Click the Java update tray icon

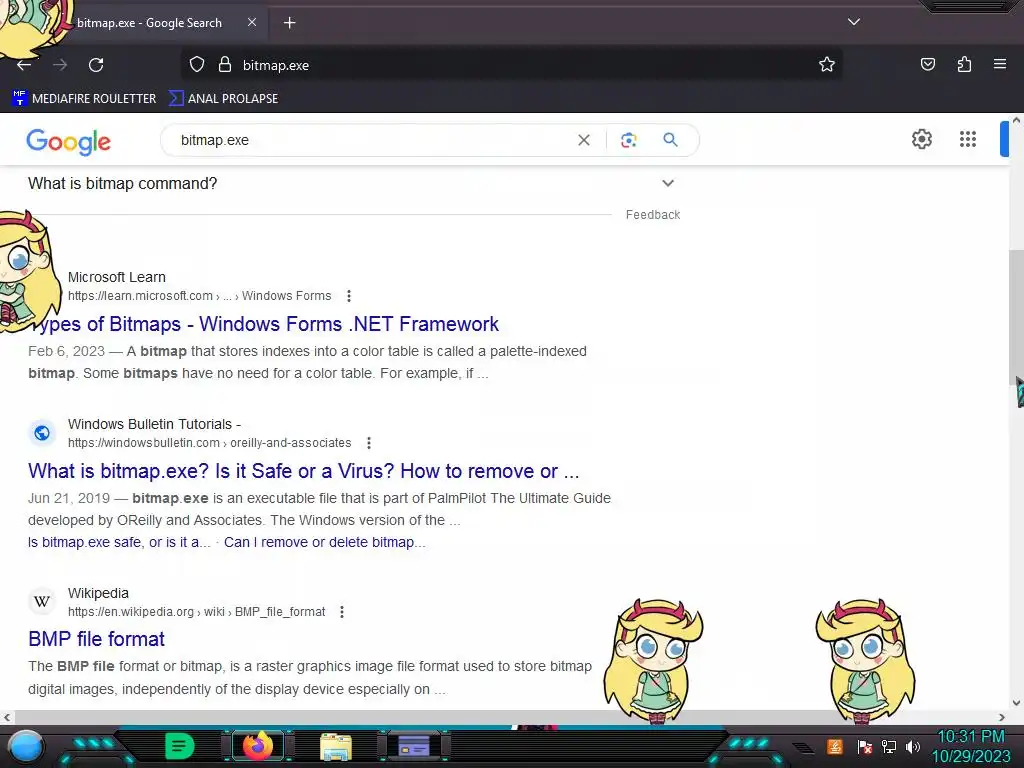click(835, 746)
